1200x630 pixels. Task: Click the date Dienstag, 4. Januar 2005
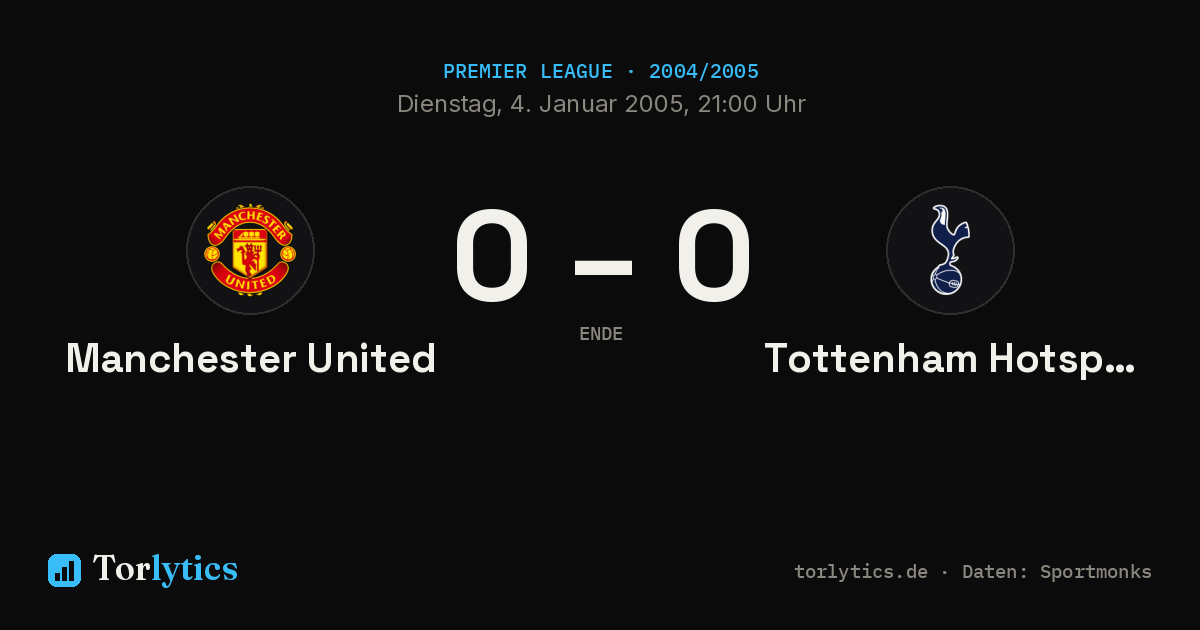(542, 104)
